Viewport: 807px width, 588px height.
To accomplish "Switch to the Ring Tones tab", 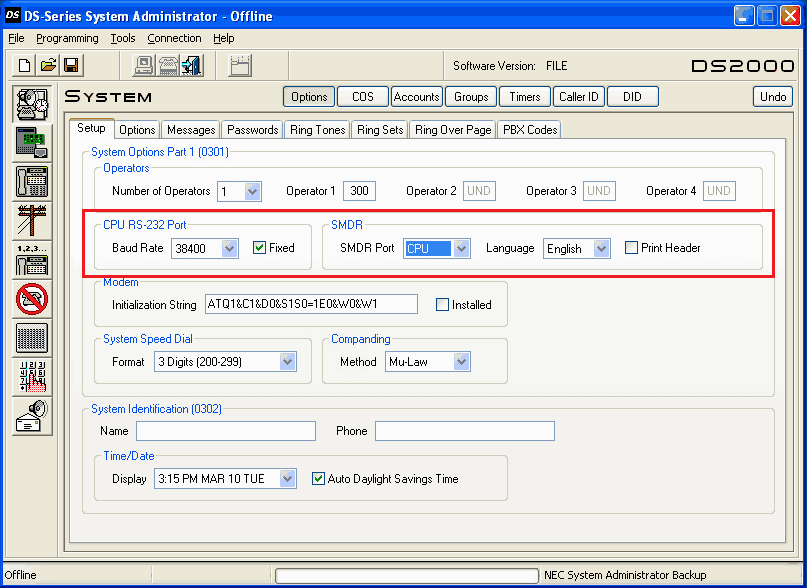I will pyautogui.click(x=318, y=130).
